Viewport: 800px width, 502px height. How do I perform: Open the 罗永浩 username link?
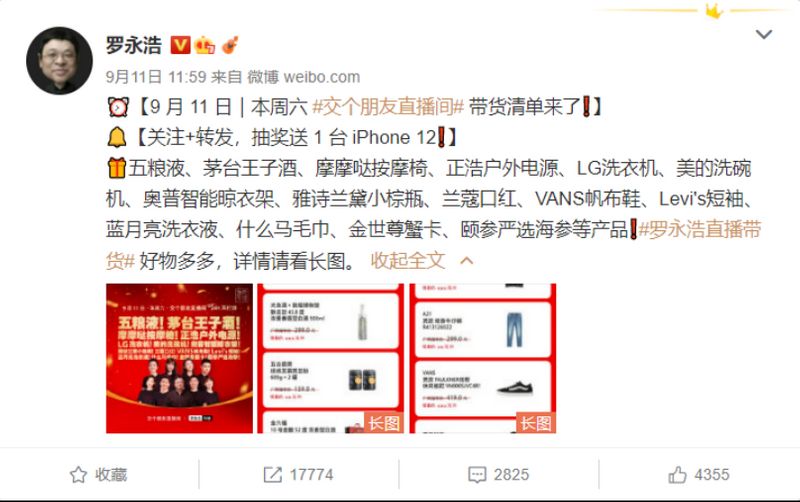coord(134,45)
